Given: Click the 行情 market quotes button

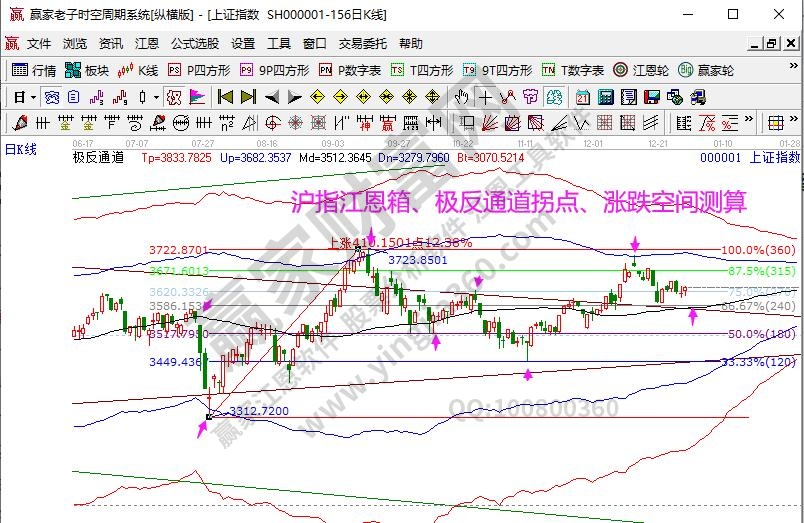Looking at the screenshot, I should tap(34, 70).
